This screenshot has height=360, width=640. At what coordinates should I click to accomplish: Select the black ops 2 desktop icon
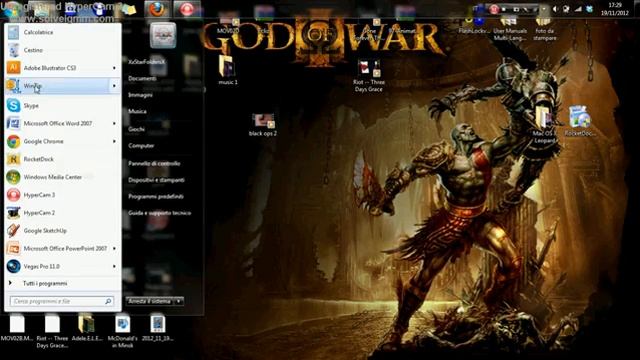(x=263, y=125)
